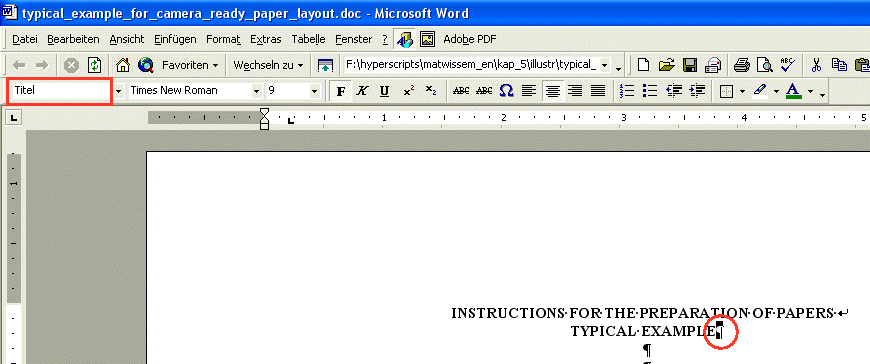Open the Extras menu
Image resolution: width=870 pixels, height=364 pixels.
coord(266,39)
